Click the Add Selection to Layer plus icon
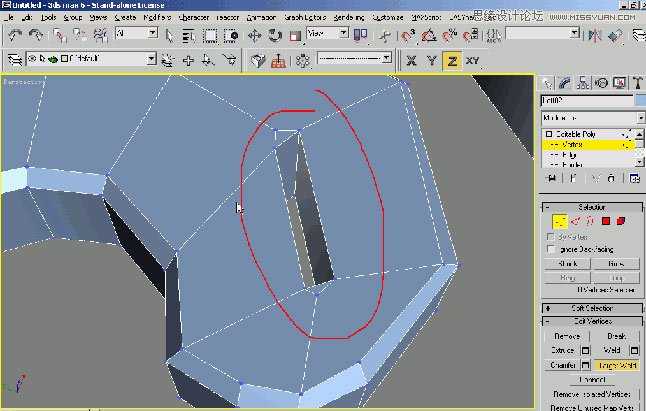Image resolution: width=646 pixels, height=411 pixels. pyautogui.click(x=188, y=61)
